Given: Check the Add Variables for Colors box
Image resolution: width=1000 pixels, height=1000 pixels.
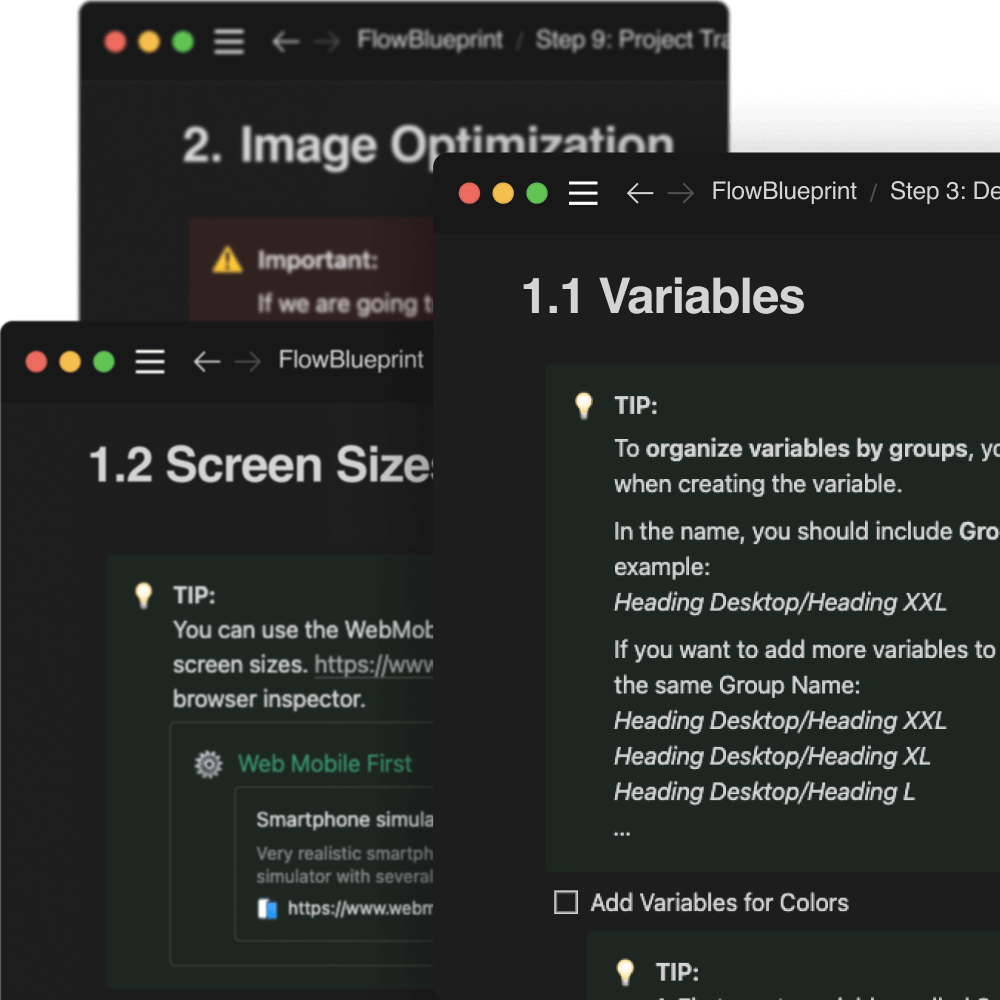Looking at the screenshot, I should [x=566, y=902].
